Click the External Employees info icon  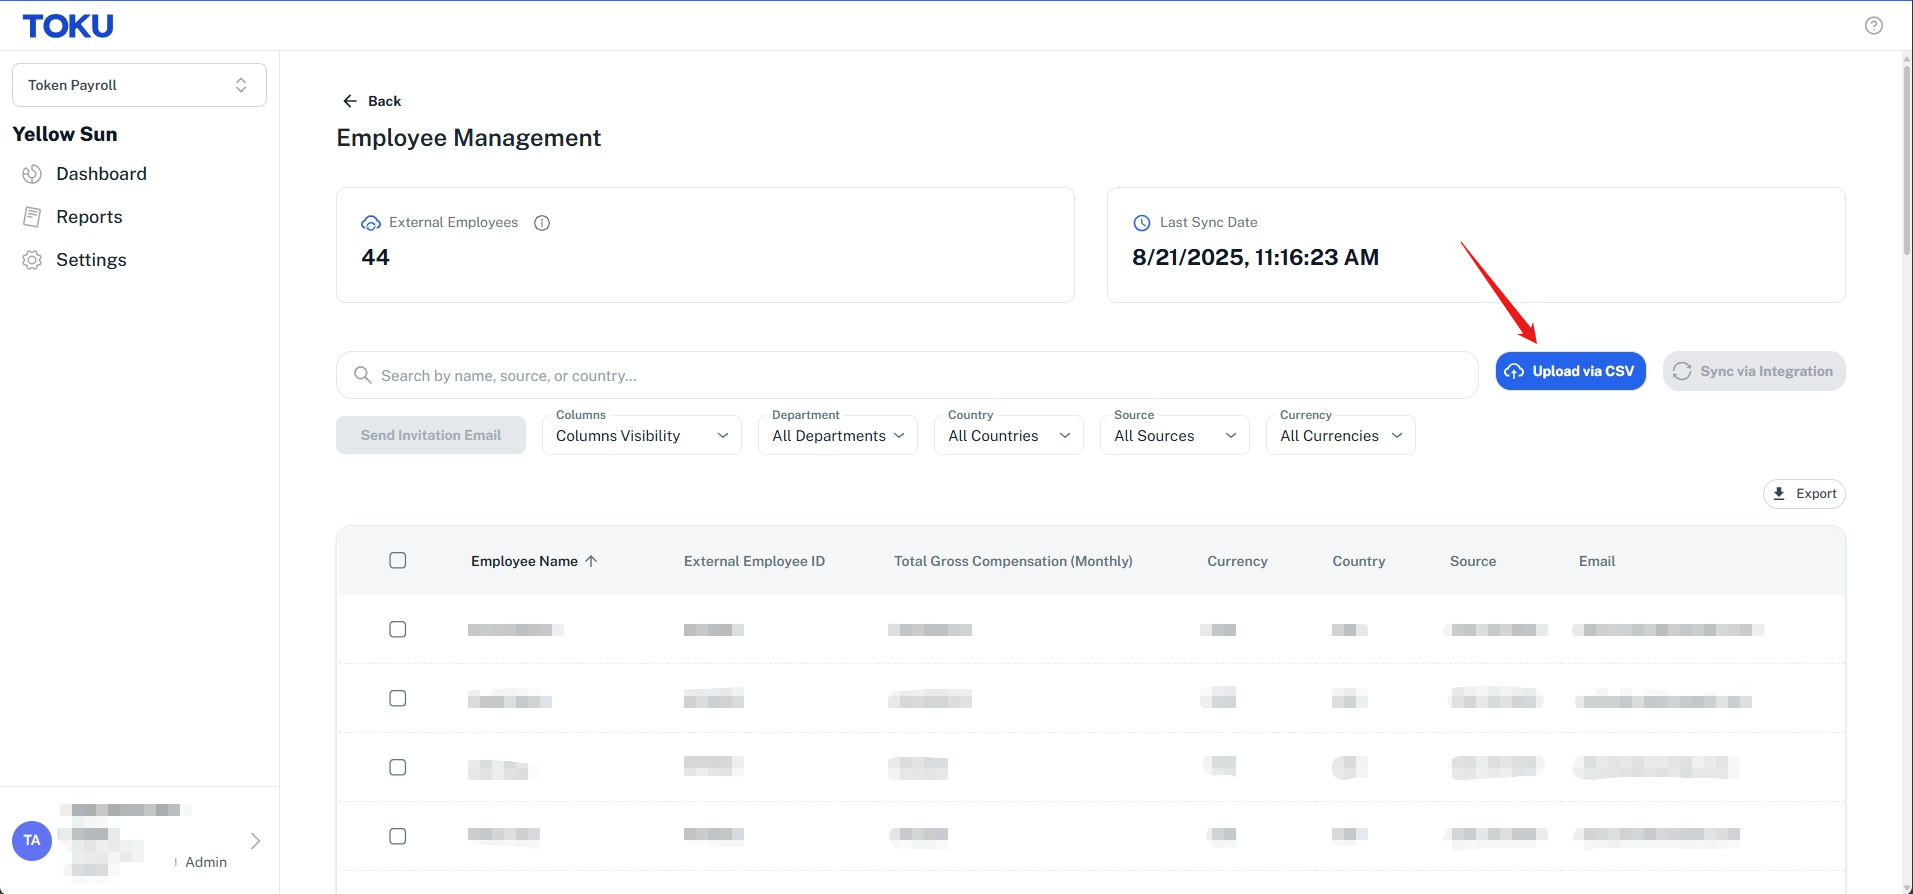click(x=542, y=223)
